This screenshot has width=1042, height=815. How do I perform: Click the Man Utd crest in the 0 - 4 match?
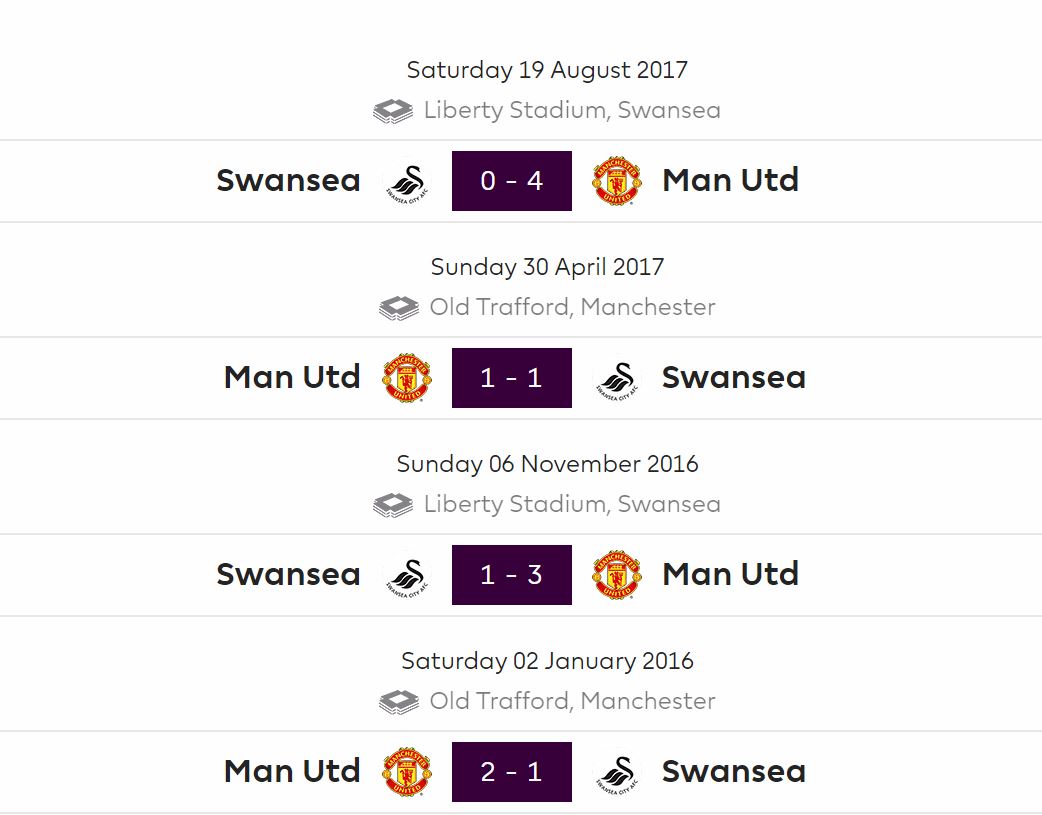616,181
